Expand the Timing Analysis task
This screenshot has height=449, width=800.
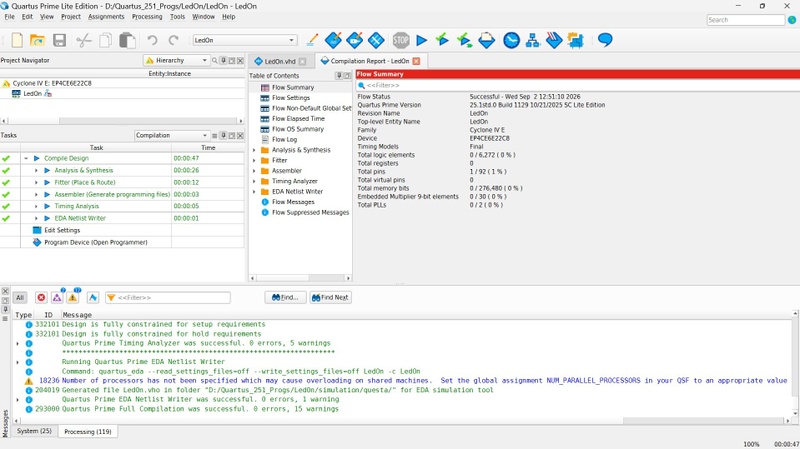(x=36, y=206)
